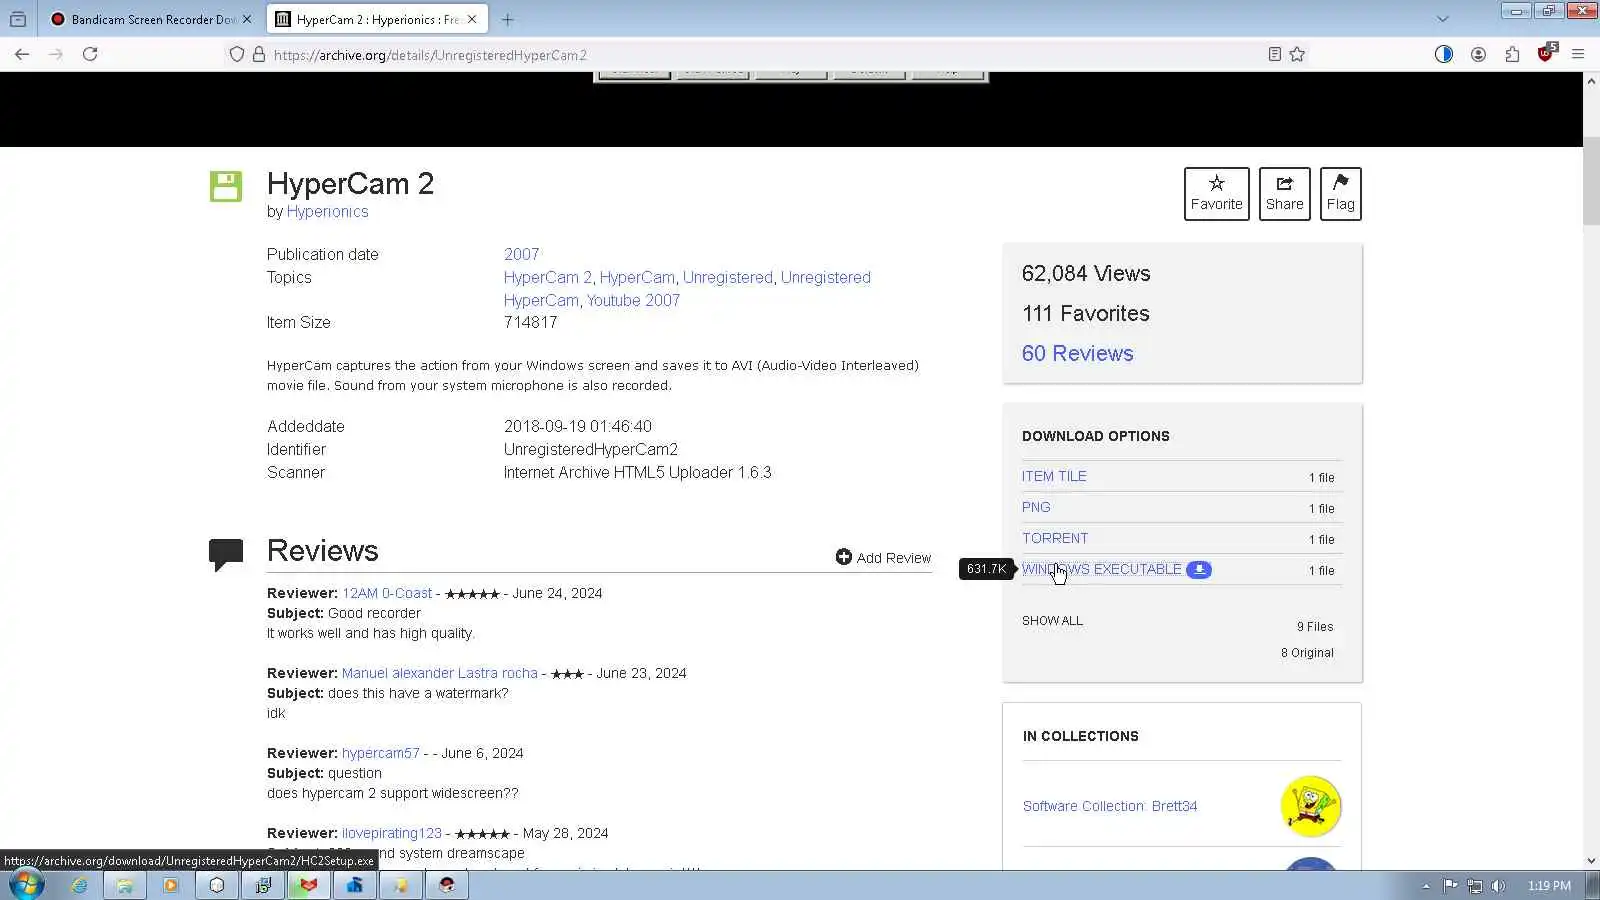Open the tracking protection shield icon
Viewport: 1600px width, 900px height.
[237, 55]
